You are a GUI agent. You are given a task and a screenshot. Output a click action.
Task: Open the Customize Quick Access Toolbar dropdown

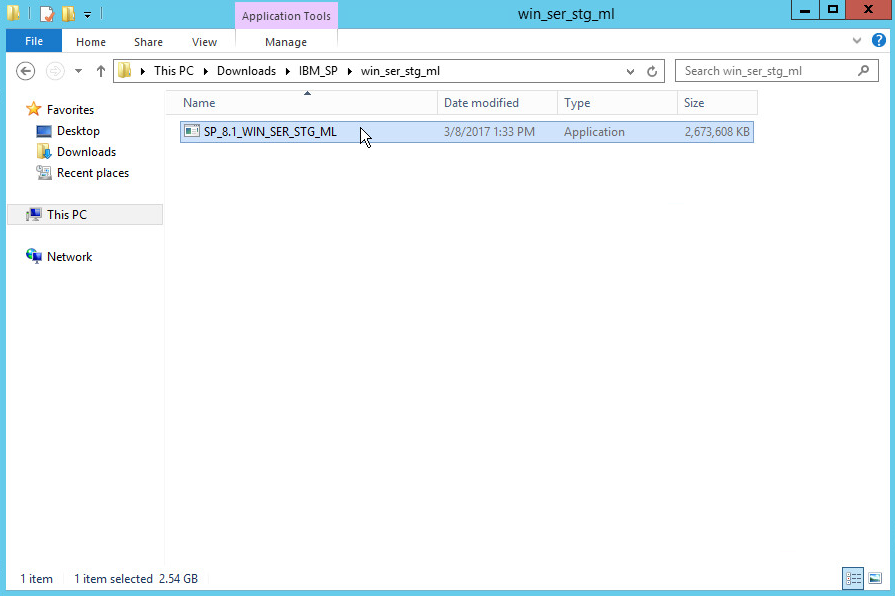[87, 15]
